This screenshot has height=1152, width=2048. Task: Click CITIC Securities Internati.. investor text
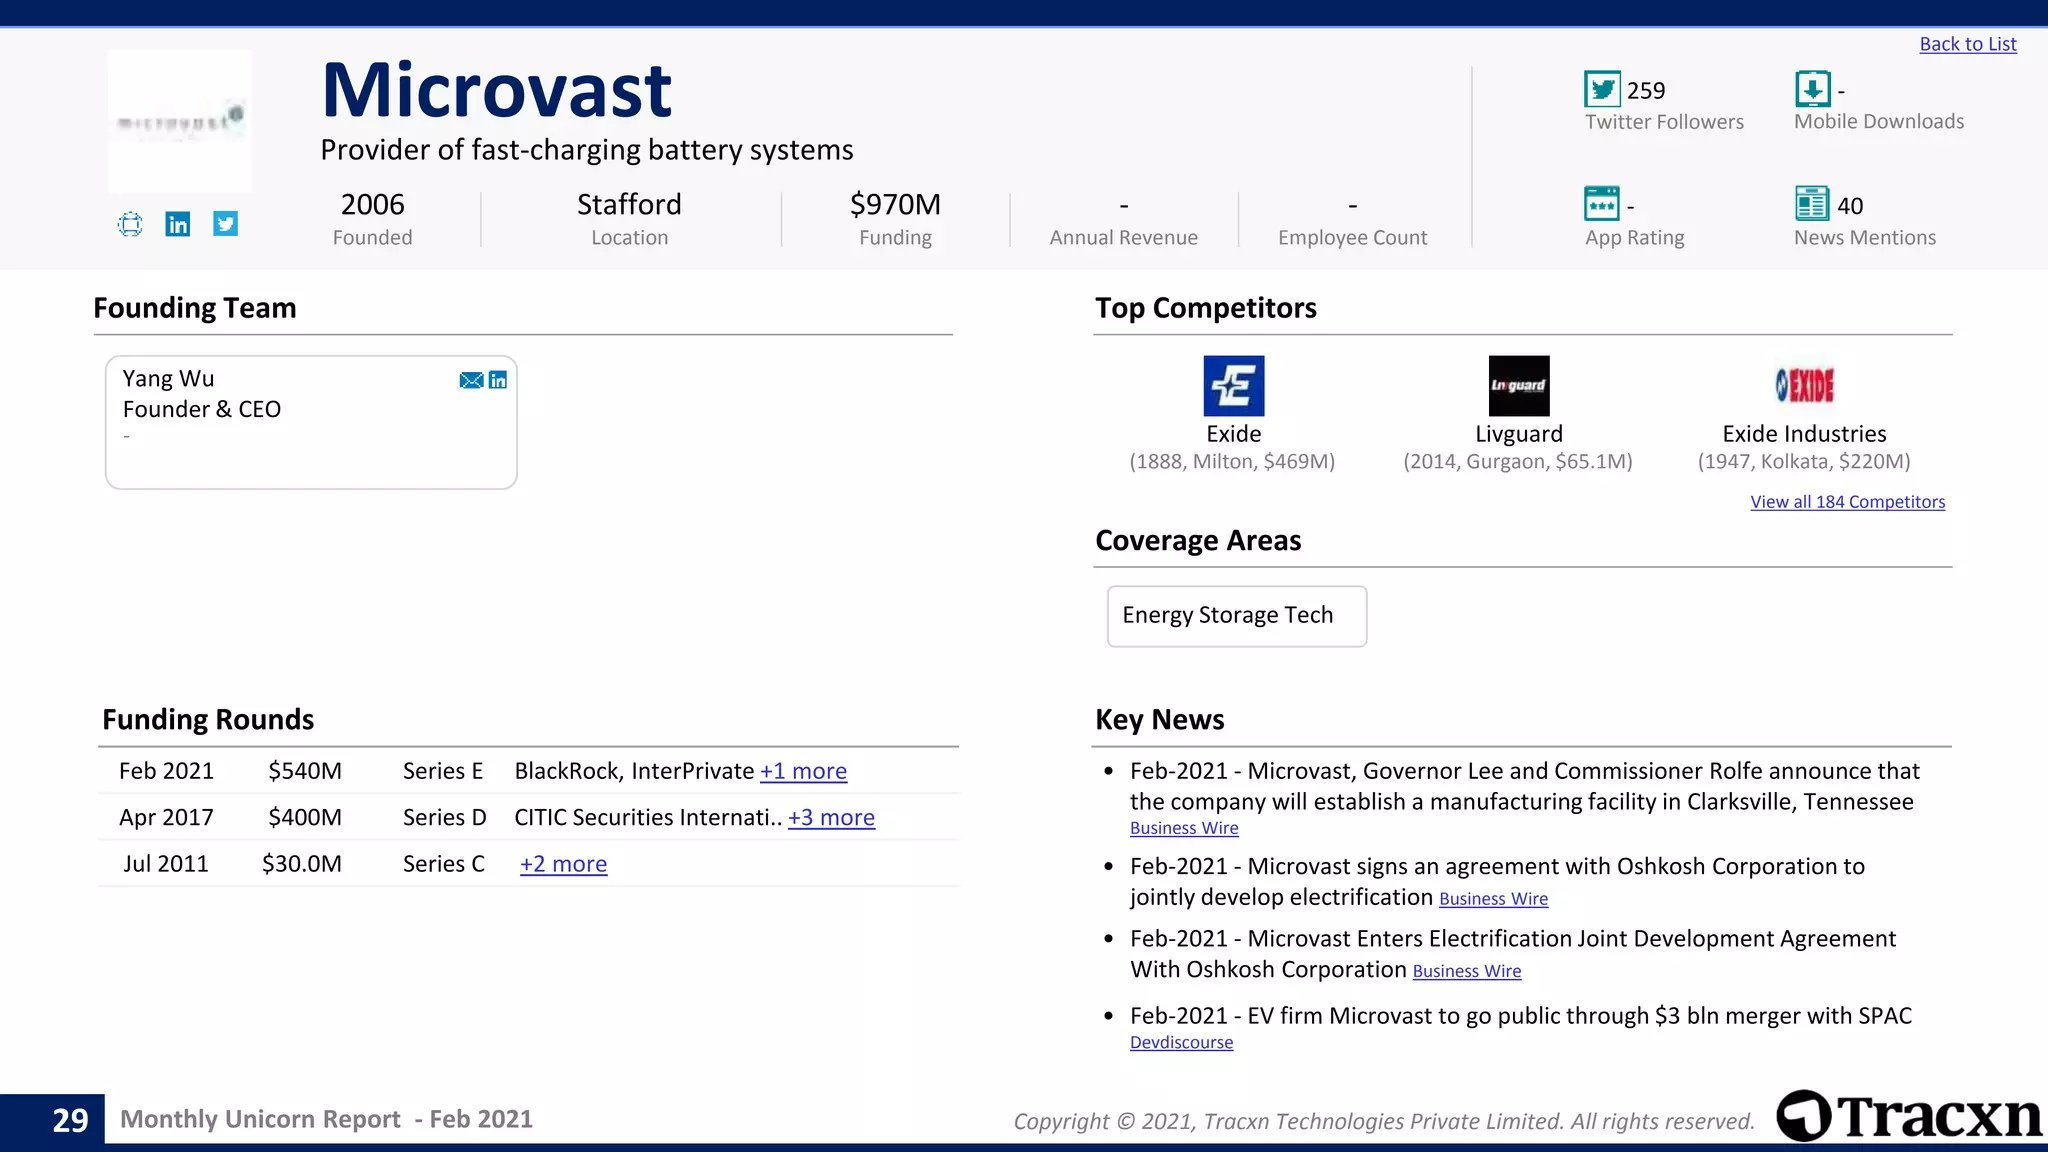tap(648, 818)
